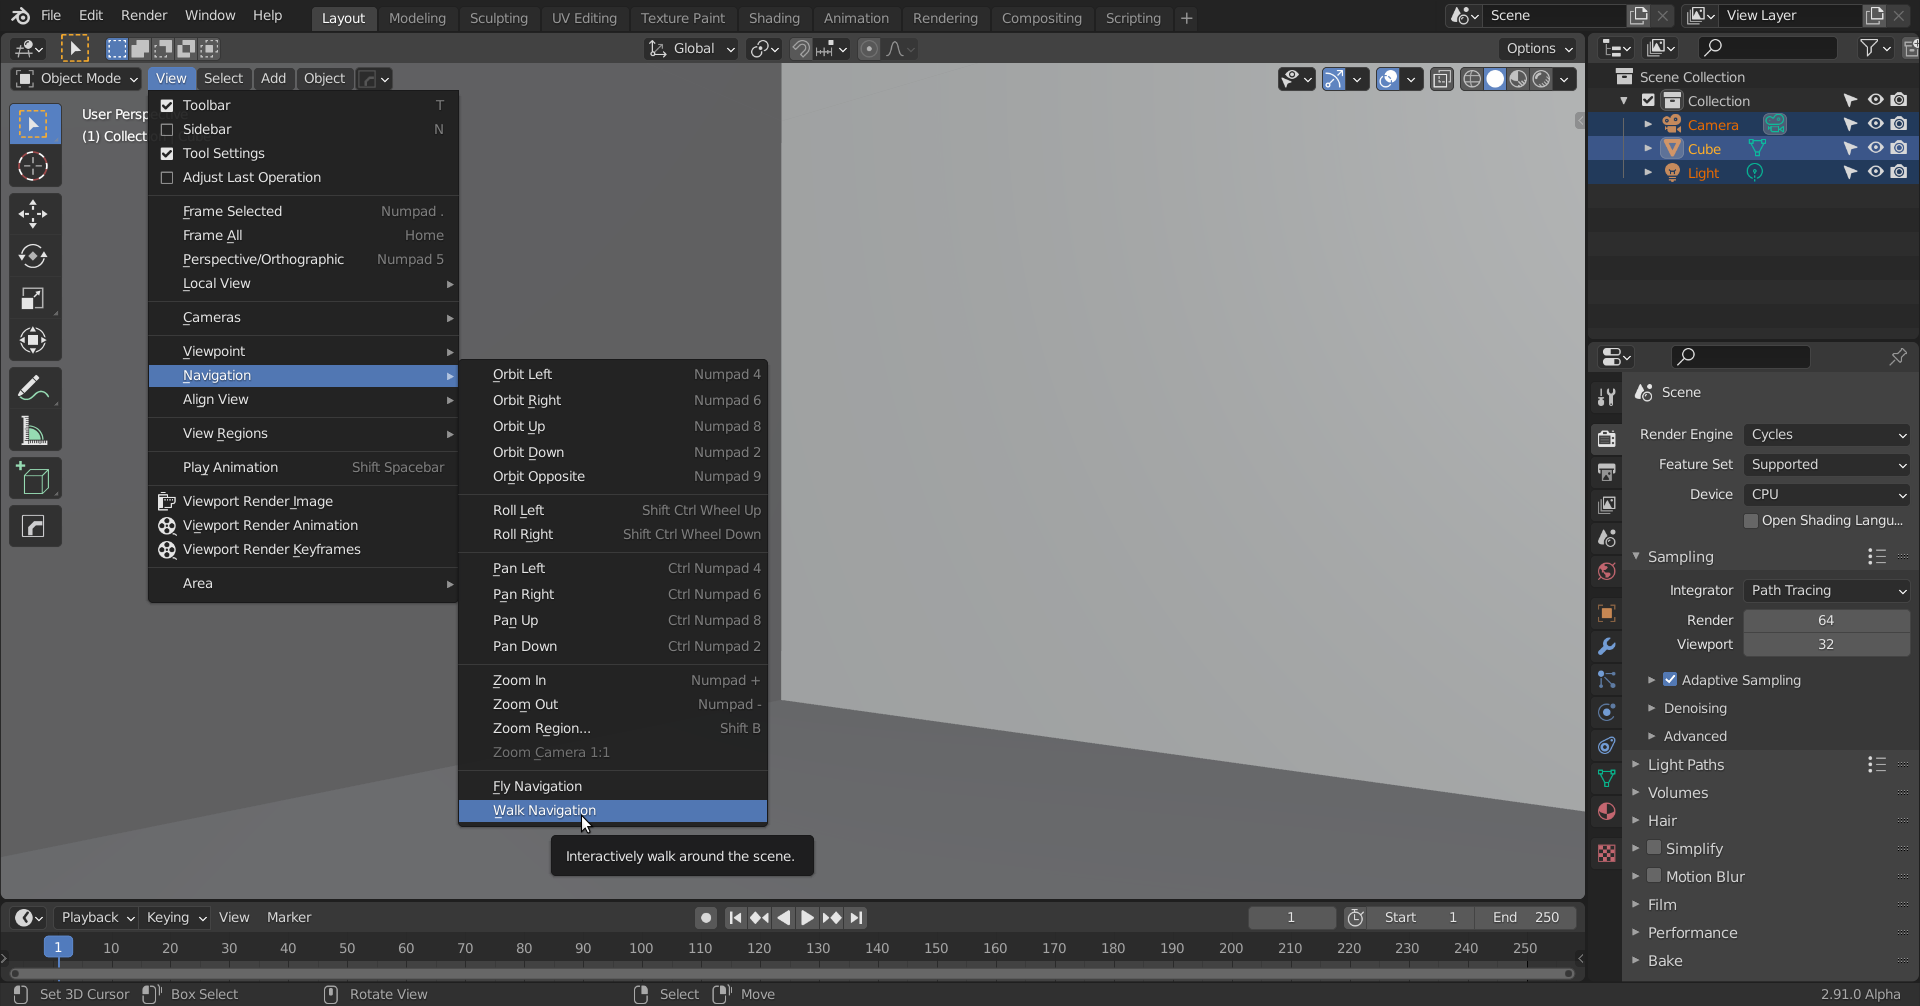Click the Viewport samples field showing 32
This screenshot has width=1920, height=1006.
1826,644
